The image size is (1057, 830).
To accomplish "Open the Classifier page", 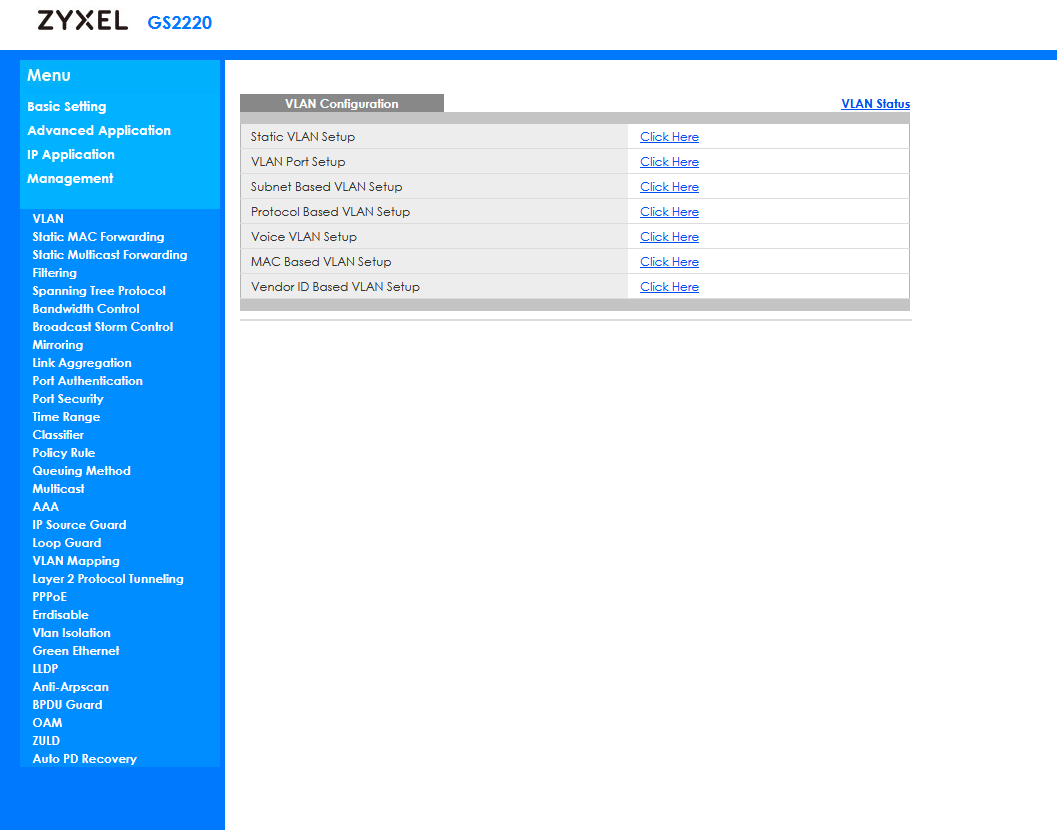I will click(x=58, y=435).
